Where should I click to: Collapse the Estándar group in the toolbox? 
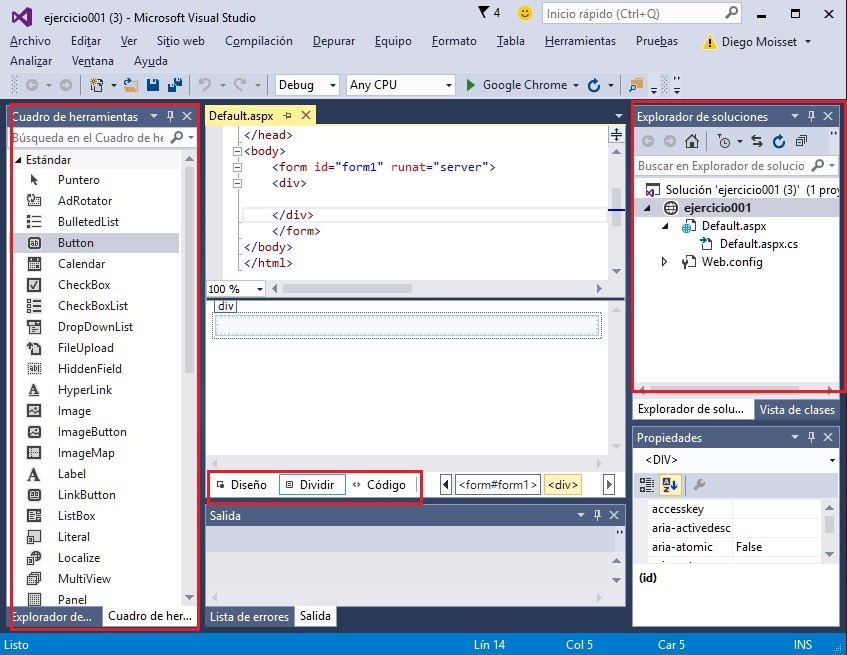click(18, 160)
